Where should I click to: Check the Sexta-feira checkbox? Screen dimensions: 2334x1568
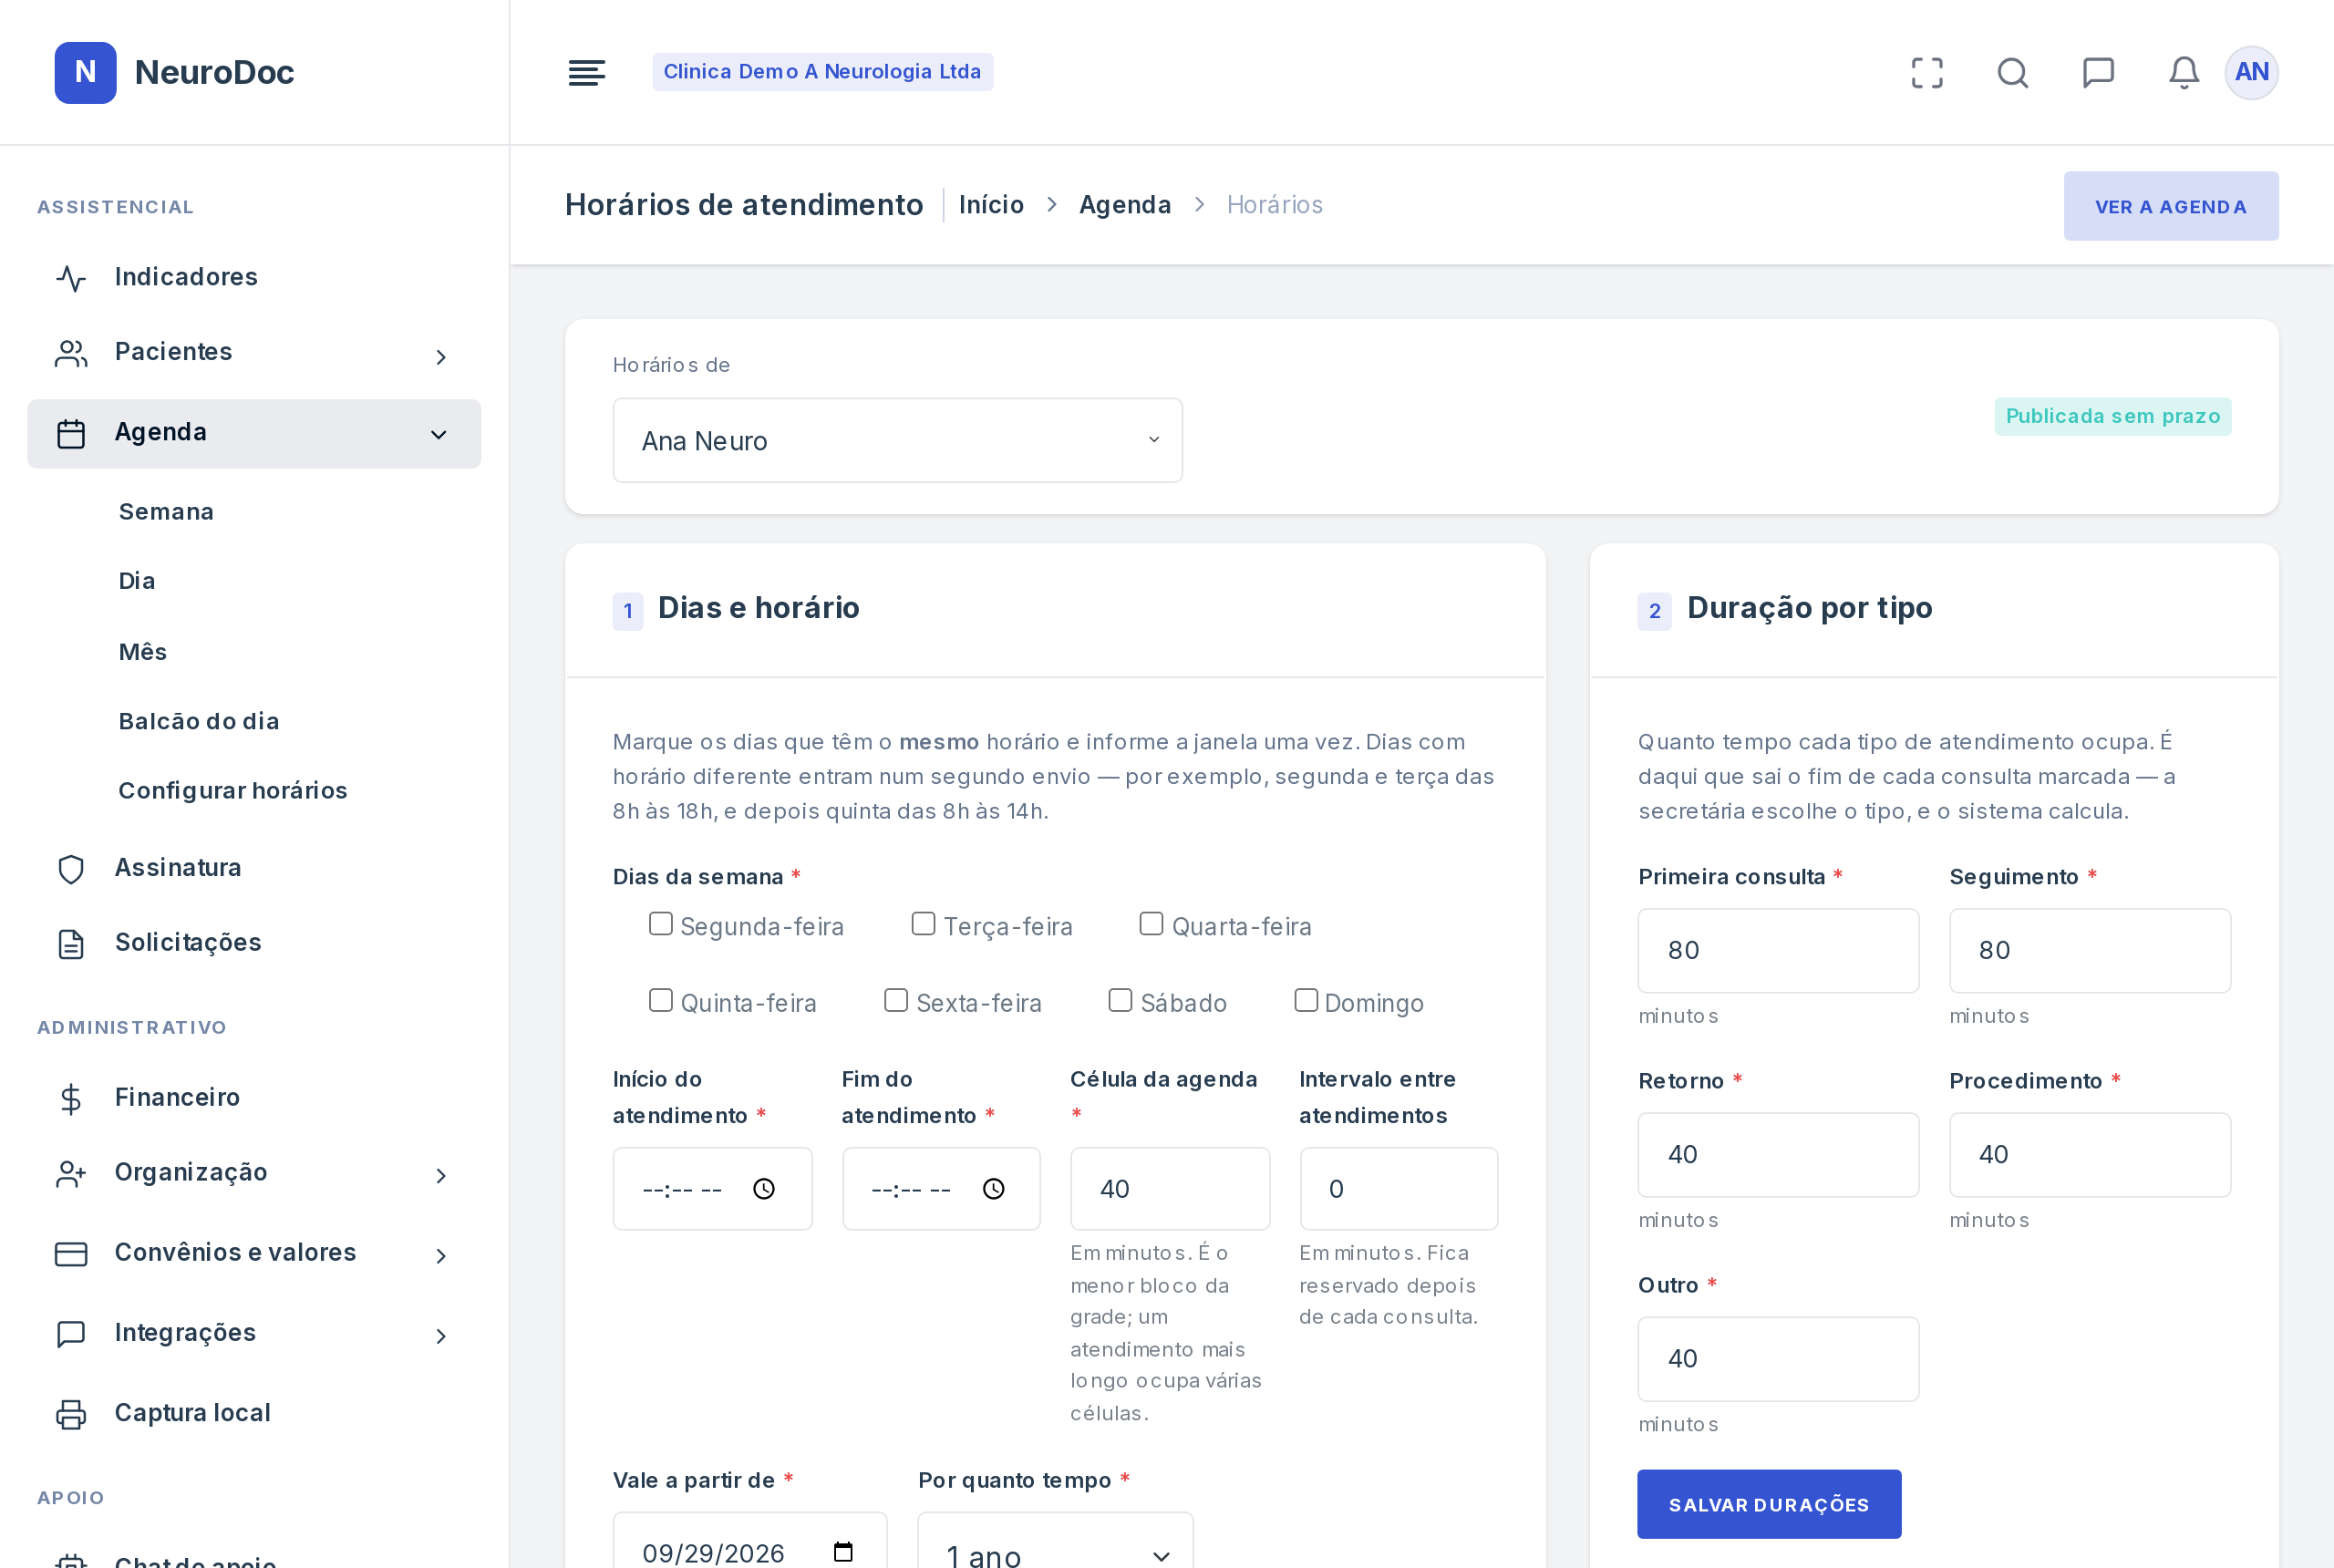[895, 1000]
